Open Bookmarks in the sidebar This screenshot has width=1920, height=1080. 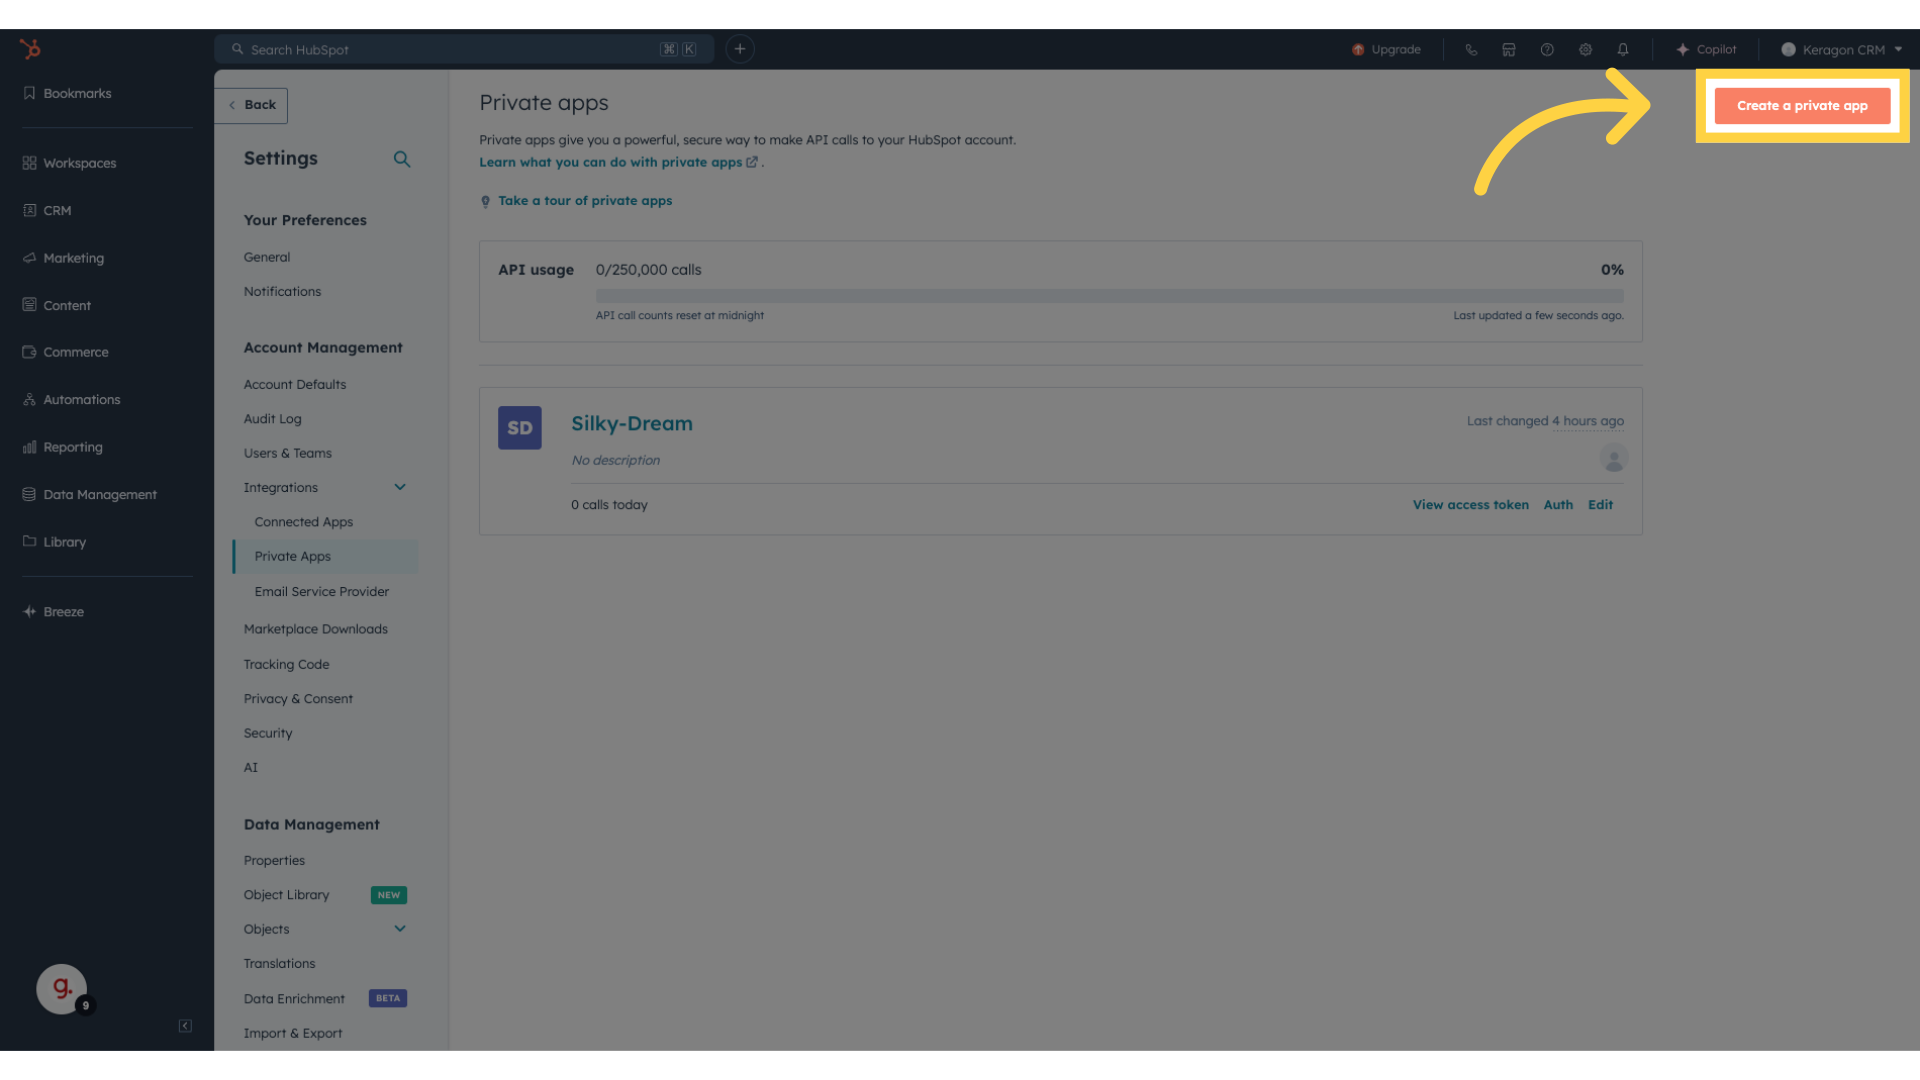tap(67, 93)
